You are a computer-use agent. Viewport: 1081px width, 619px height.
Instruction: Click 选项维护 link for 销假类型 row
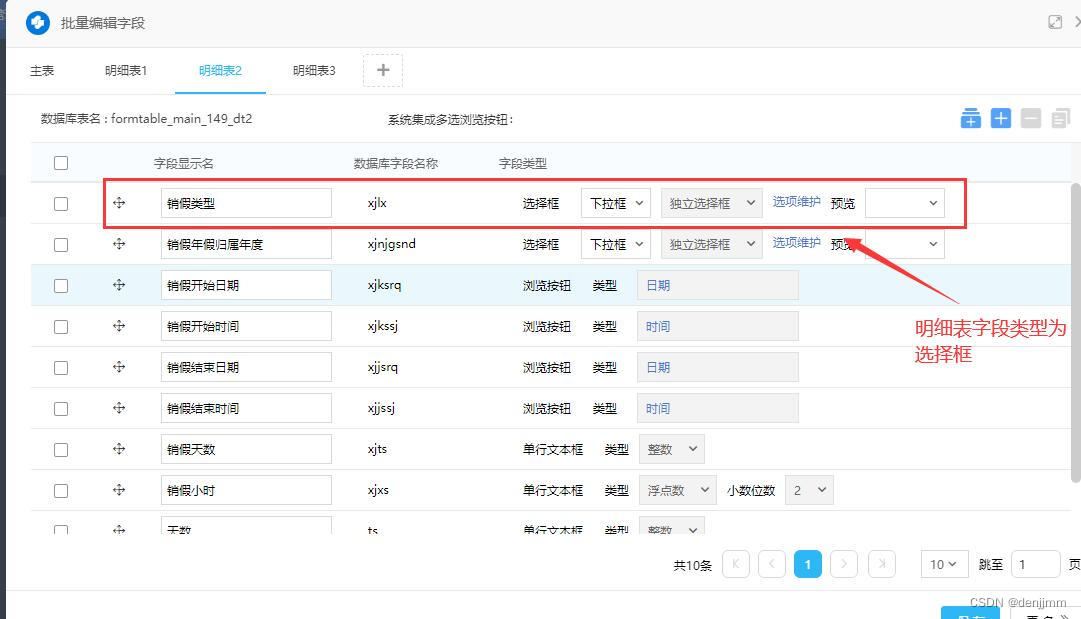[x=796, y=202]
